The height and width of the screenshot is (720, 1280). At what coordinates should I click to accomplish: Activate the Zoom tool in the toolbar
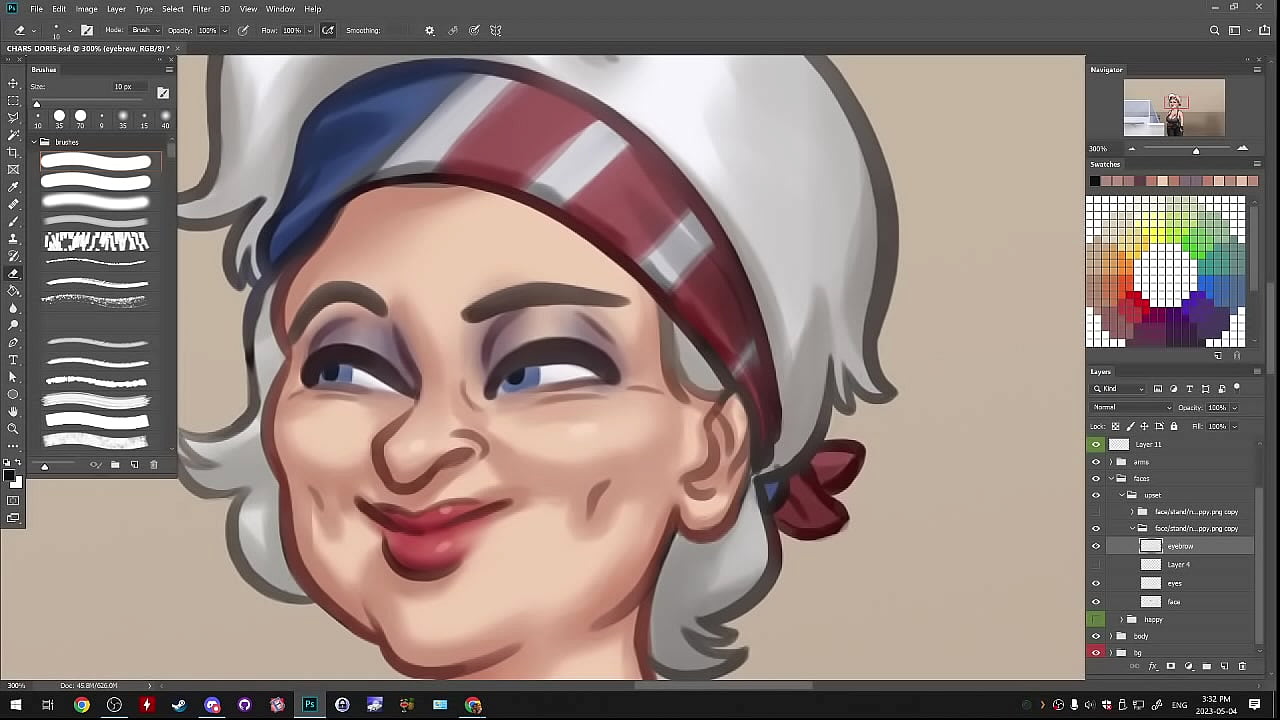(13, 429)
